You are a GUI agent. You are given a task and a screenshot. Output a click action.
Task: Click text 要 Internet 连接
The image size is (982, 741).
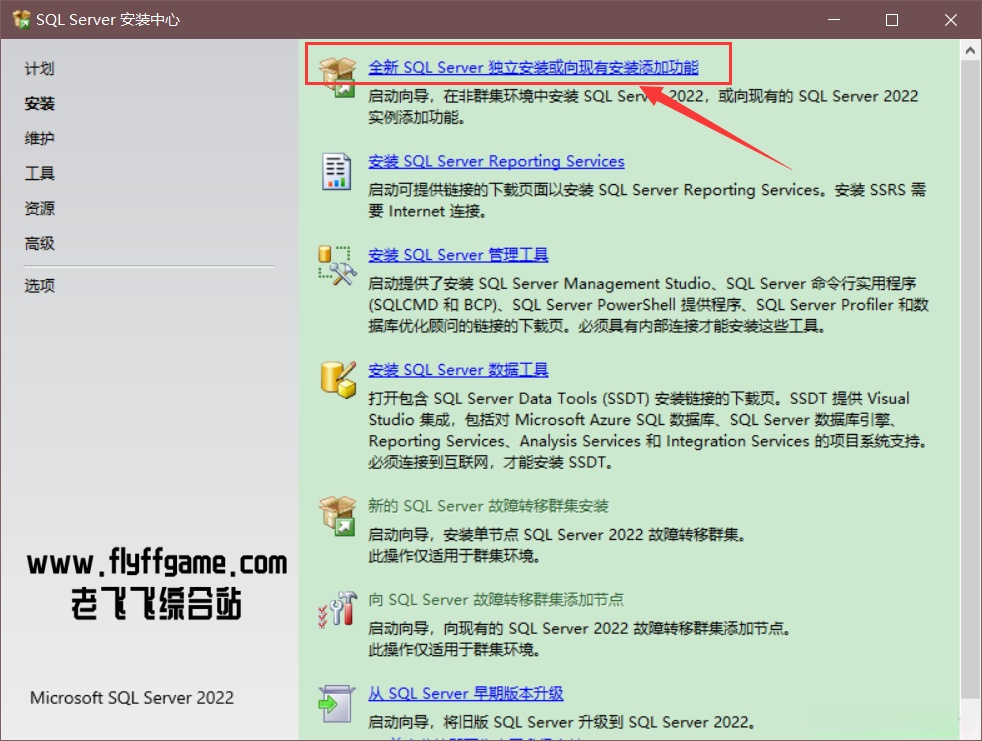(x=427, y=211)
